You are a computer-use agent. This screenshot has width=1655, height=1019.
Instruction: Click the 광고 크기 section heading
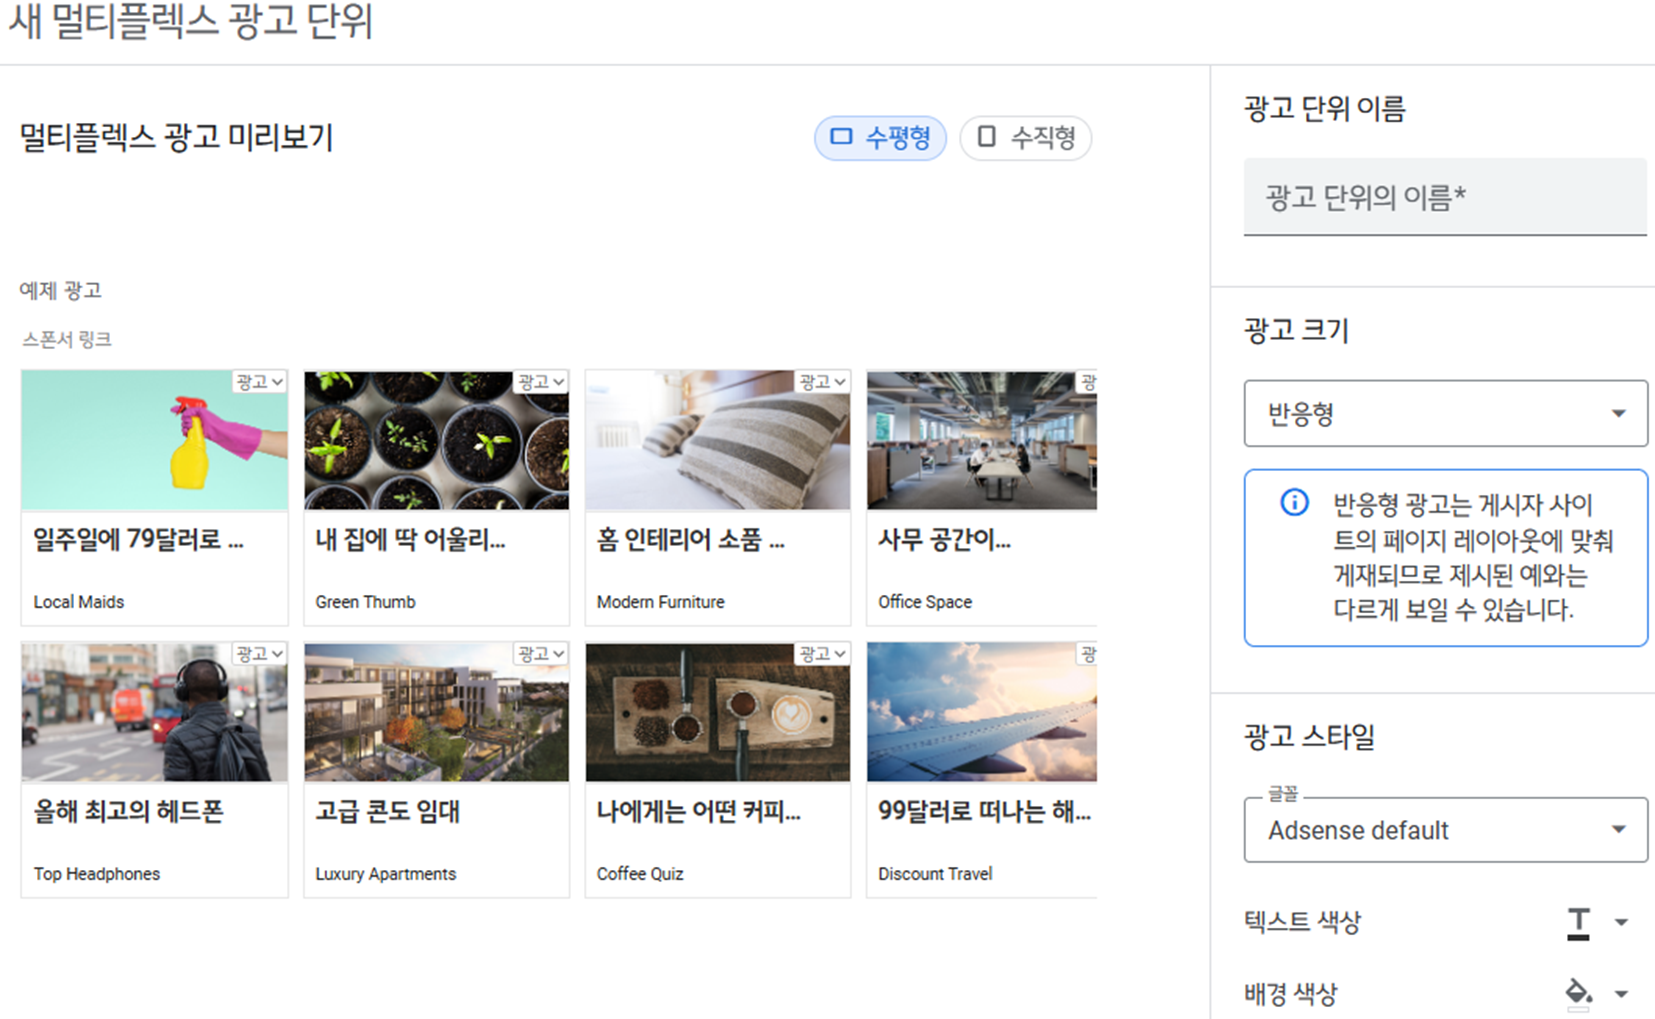(1296, 330)
